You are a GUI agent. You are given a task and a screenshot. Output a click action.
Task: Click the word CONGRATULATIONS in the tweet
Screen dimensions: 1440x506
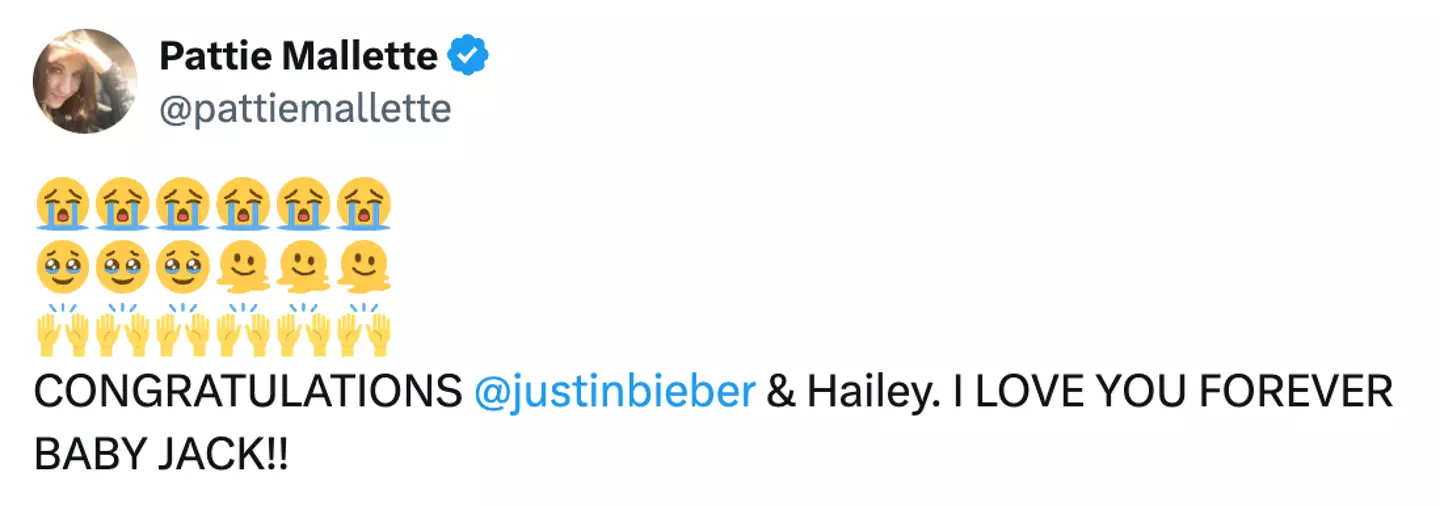tap(248, 392)
